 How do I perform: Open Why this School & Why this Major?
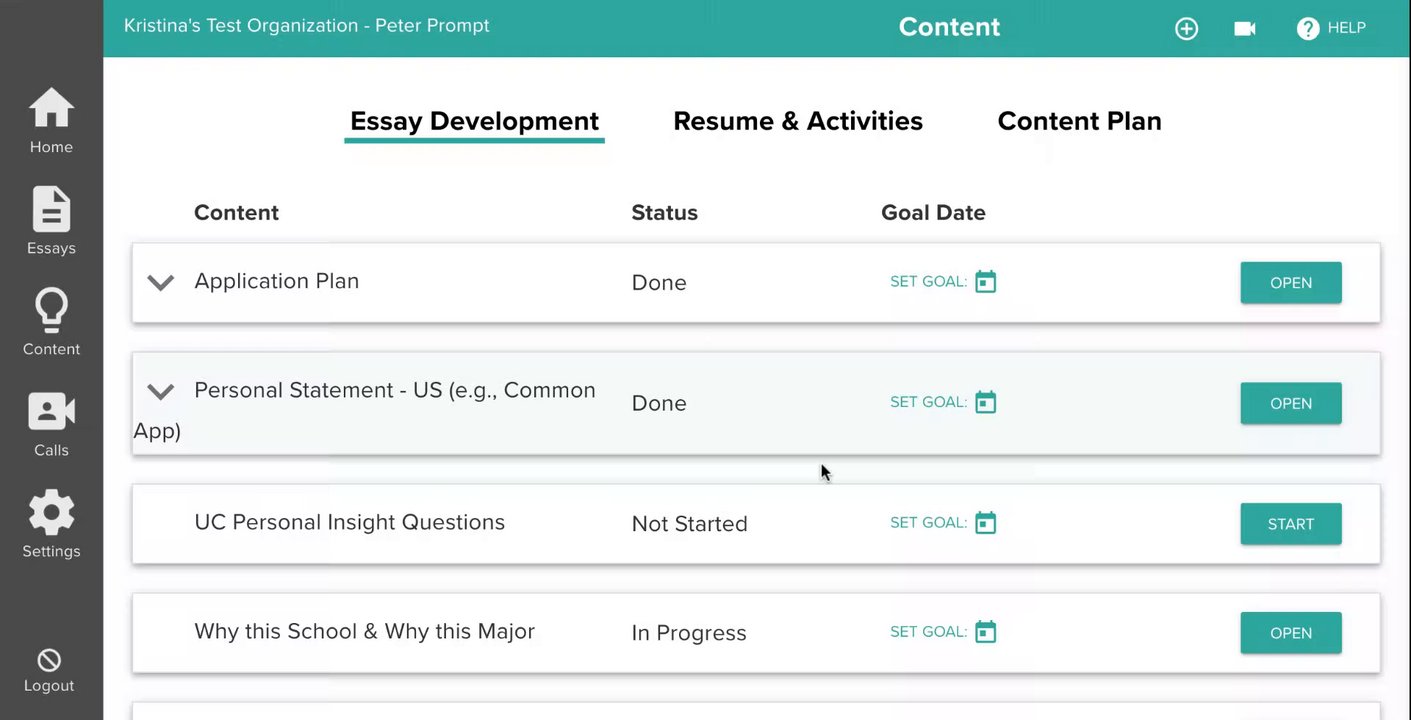point(1290,633)
